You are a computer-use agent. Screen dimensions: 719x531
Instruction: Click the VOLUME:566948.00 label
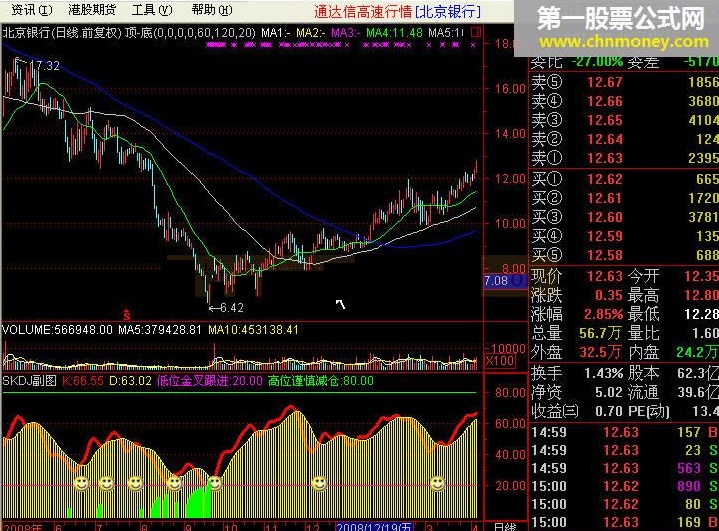pyautogui.click(x=57, y=330)
